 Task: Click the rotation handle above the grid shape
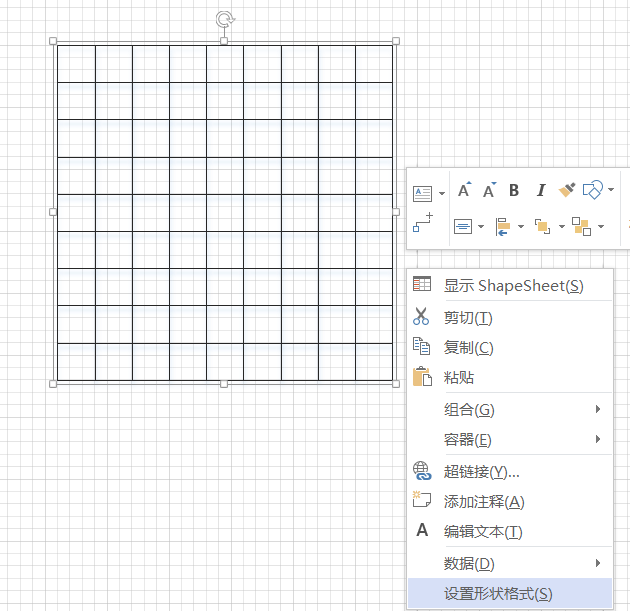225,19
